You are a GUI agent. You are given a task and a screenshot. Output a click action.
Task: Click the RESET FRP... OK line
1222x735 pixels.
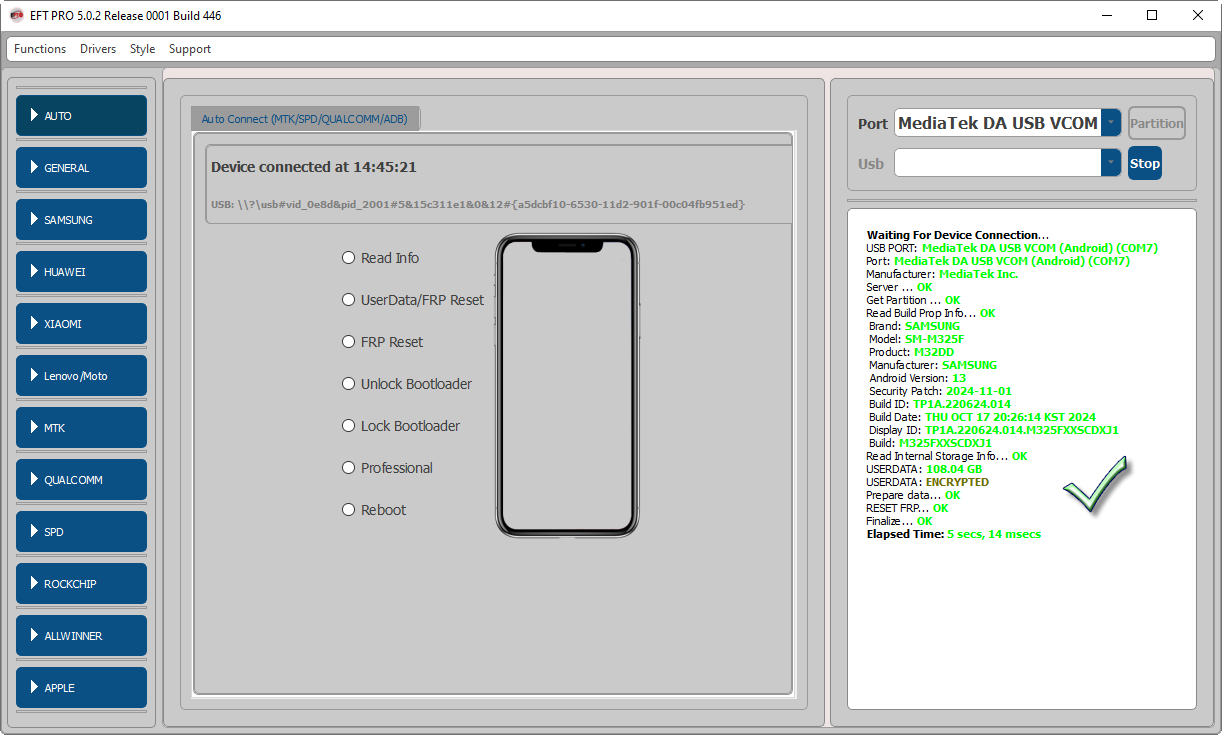coord(907,508)
